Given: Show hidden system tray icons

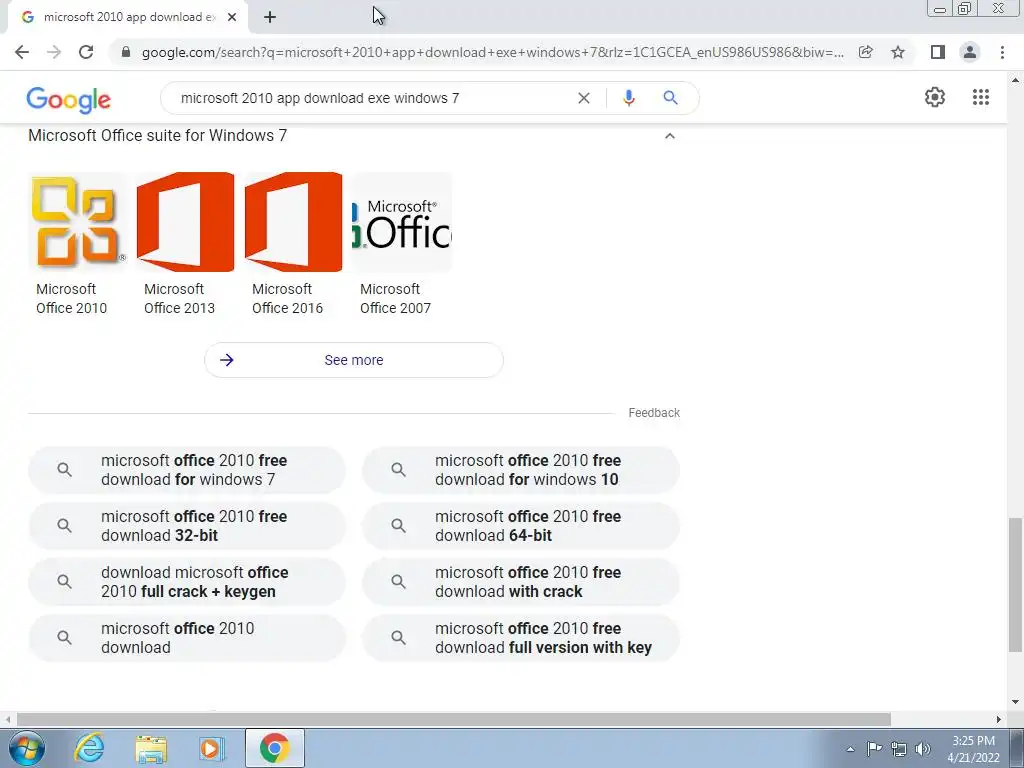Looking at the screenshot, I should [x=850, y=749].
